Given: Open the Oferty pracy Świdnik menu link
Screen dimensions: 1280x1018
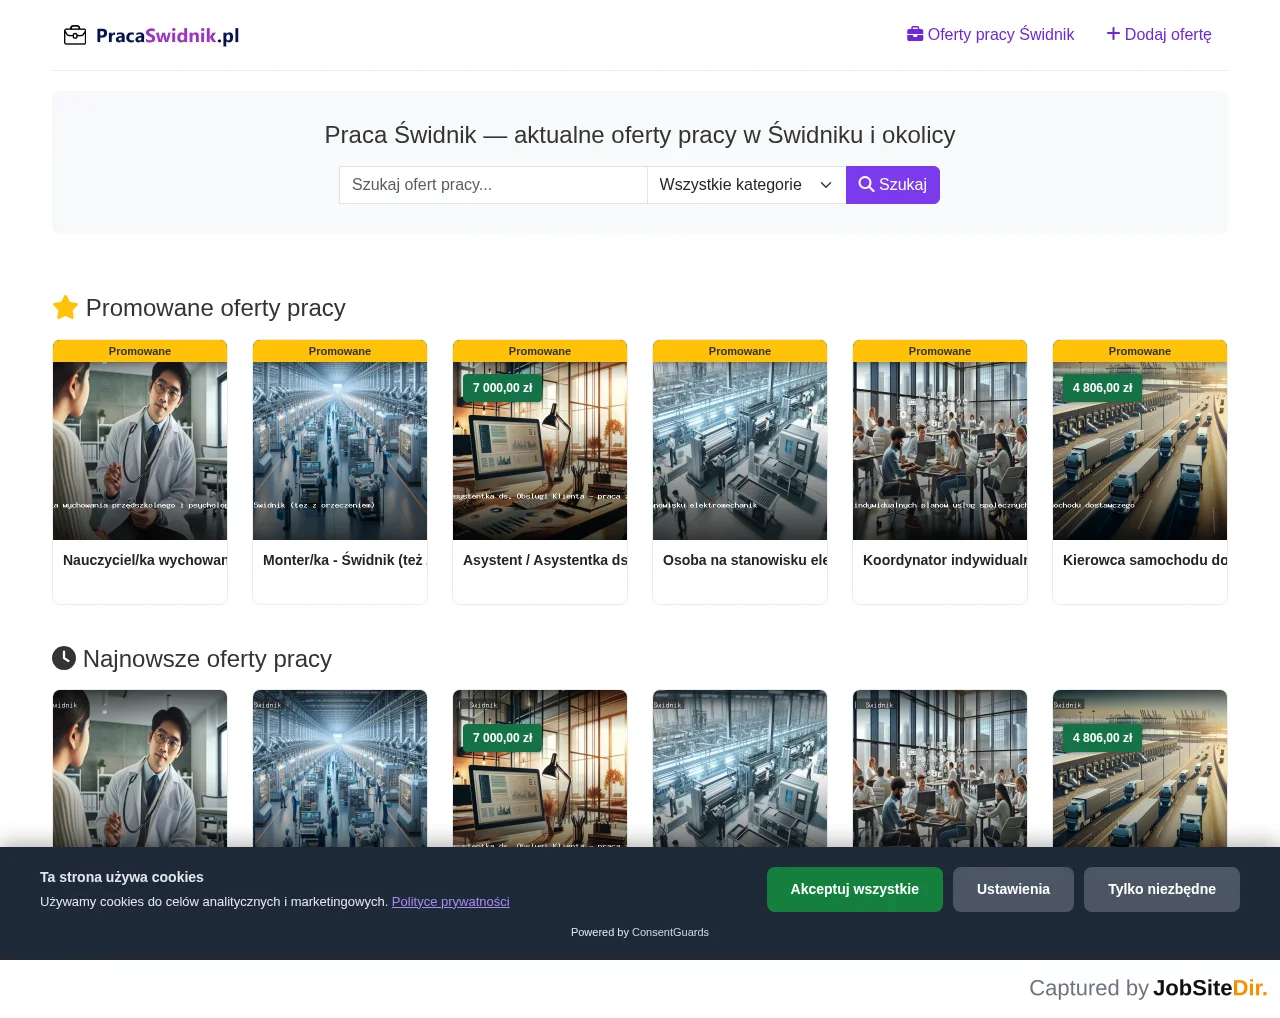Looking at the screenshot, I should tap(990, 34).
